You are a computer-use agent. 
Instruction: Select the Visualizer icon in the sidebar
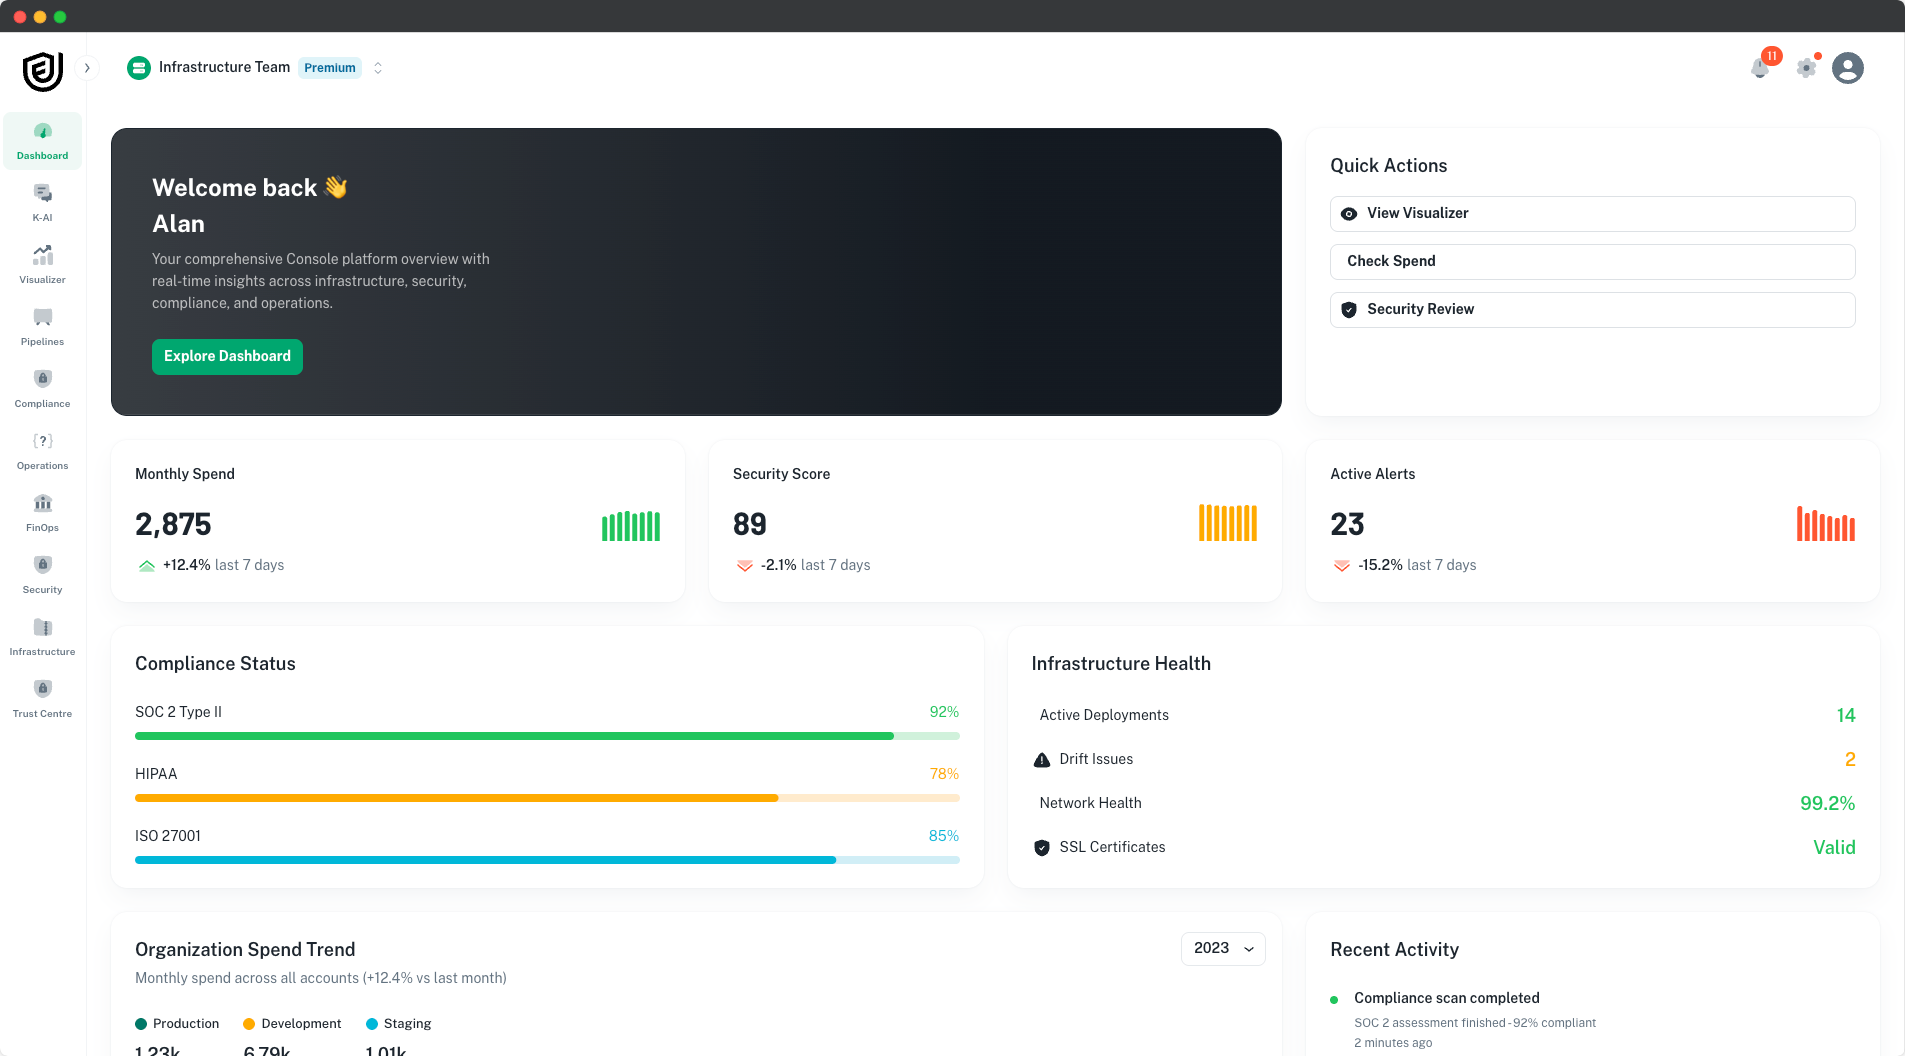point(42,263)
